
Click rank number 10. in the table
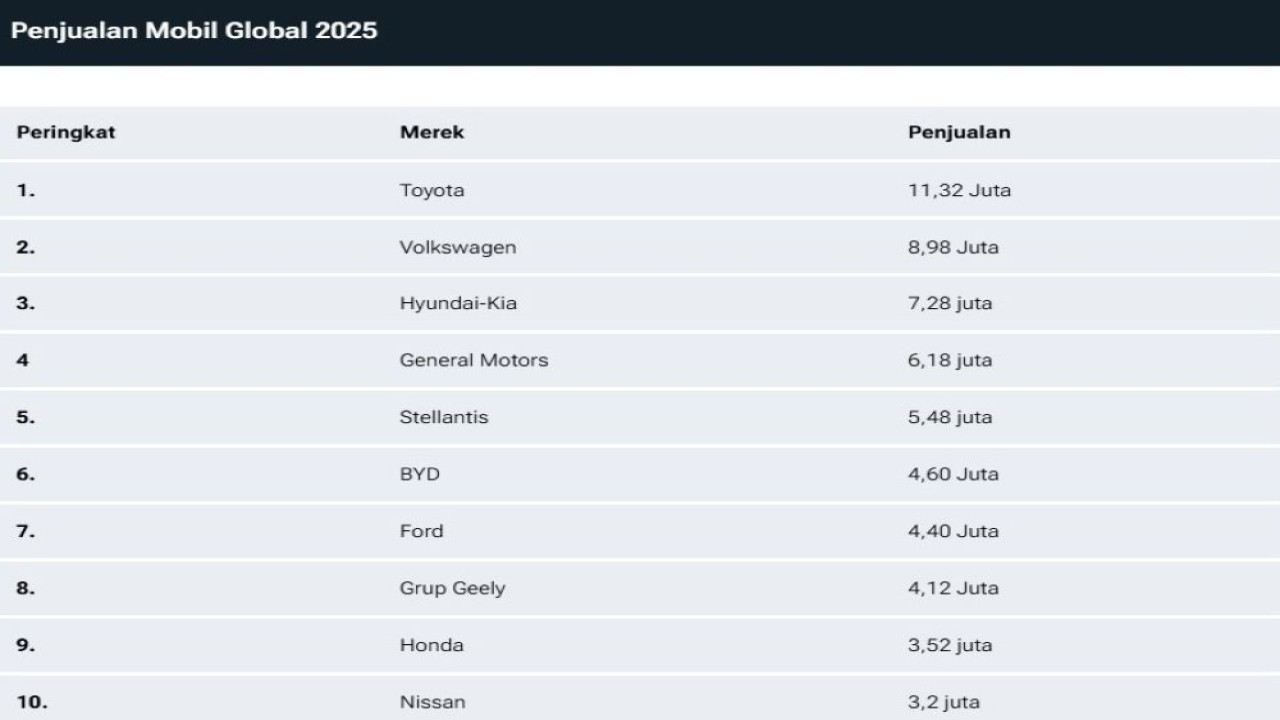(32, 702)
